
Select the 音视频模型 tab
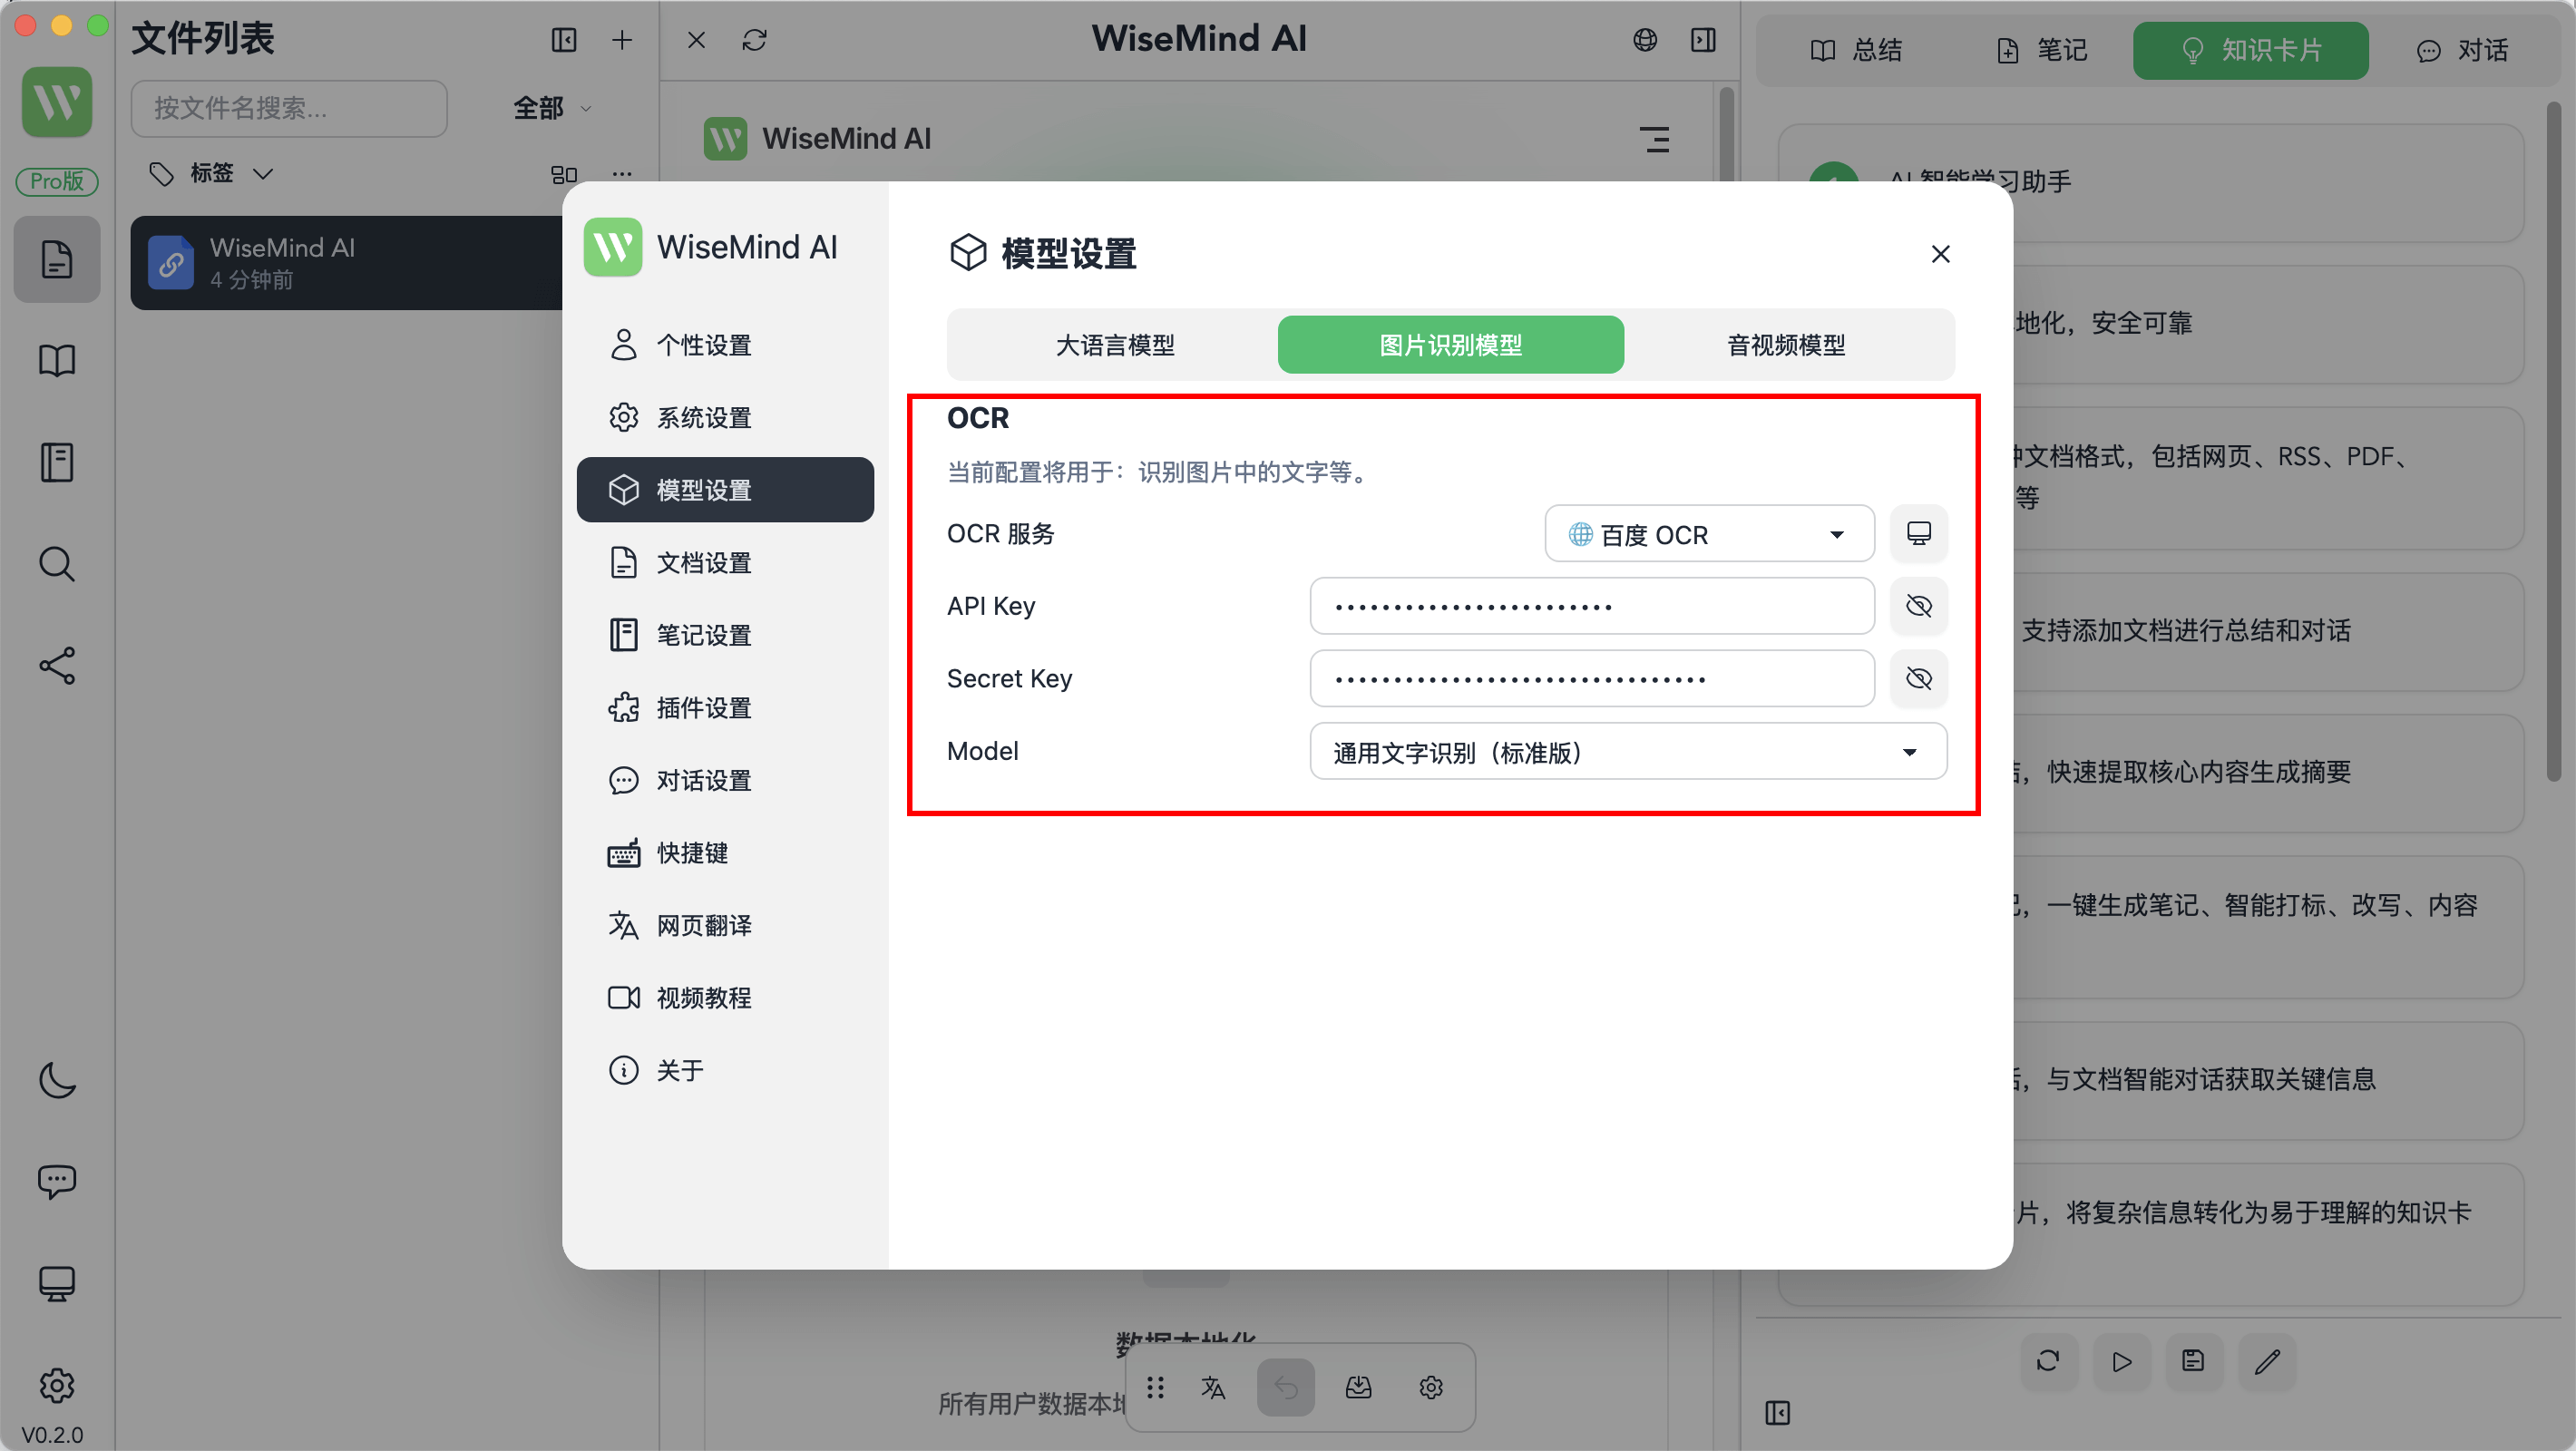(1786, 345)
